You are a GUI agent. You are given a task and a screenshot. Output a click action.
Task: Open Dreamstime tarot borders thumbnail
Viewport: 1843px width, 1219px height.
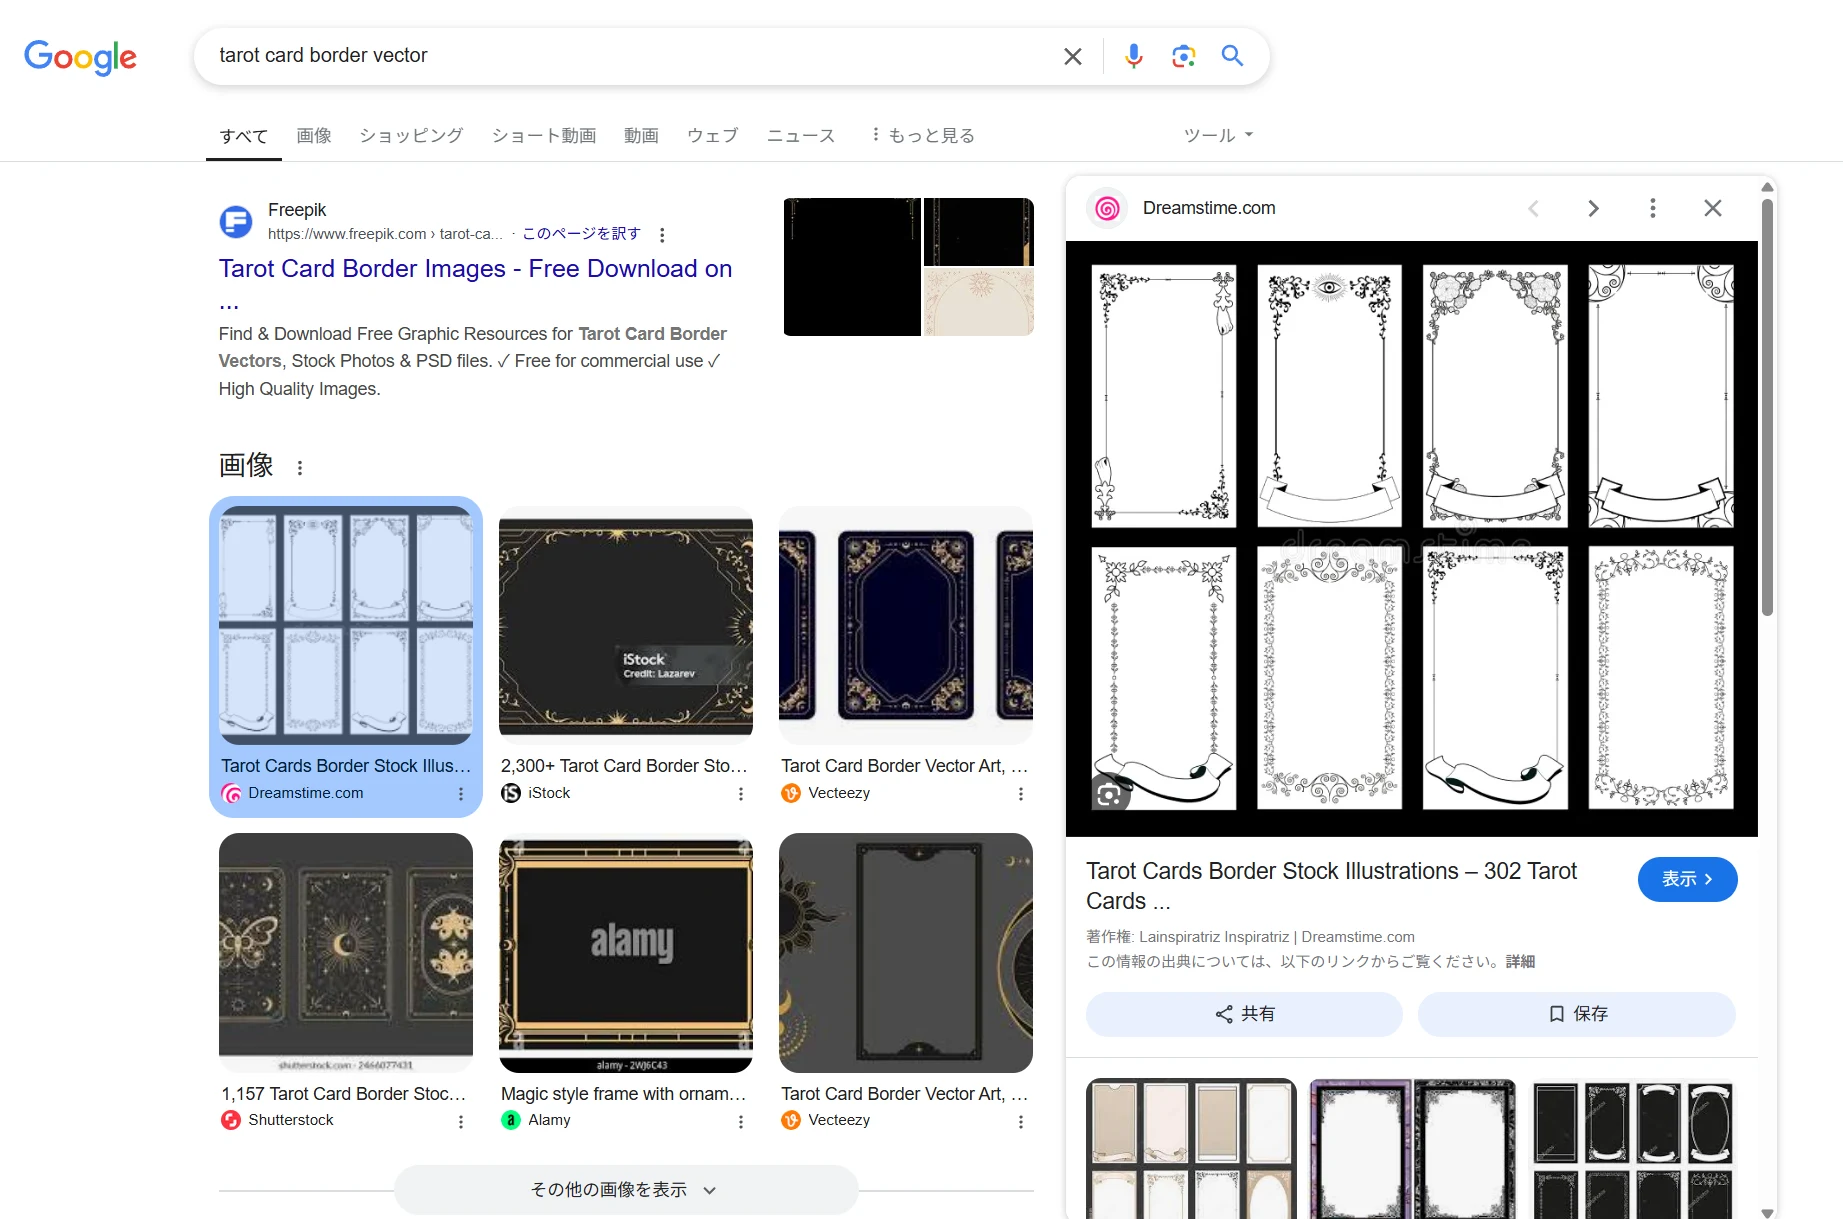tap(346, 625)
